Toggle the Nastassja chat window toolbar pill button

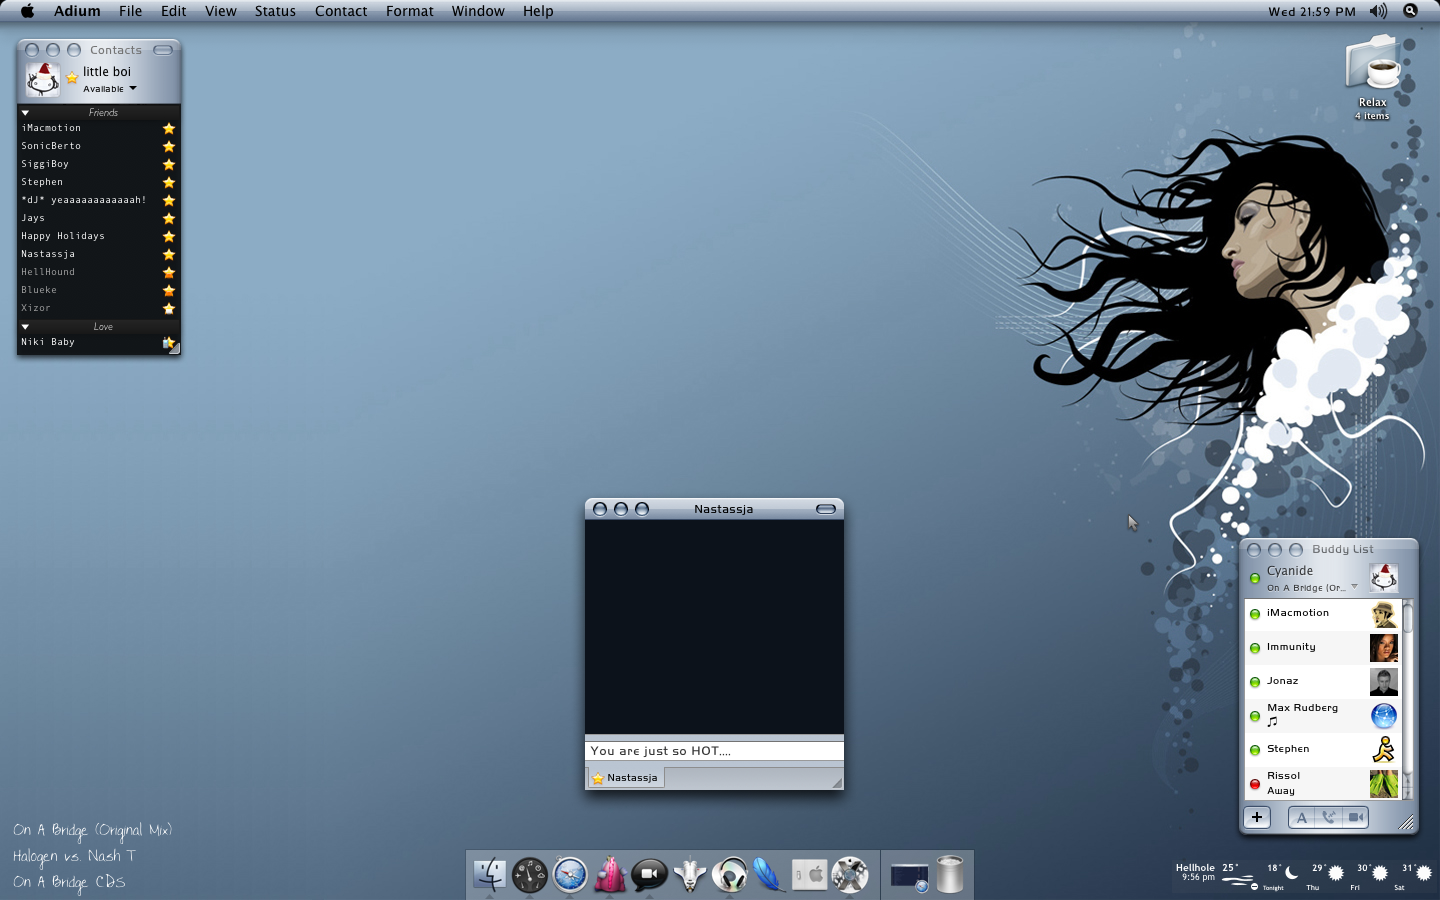pyautogui.click(x=826, y=509)
